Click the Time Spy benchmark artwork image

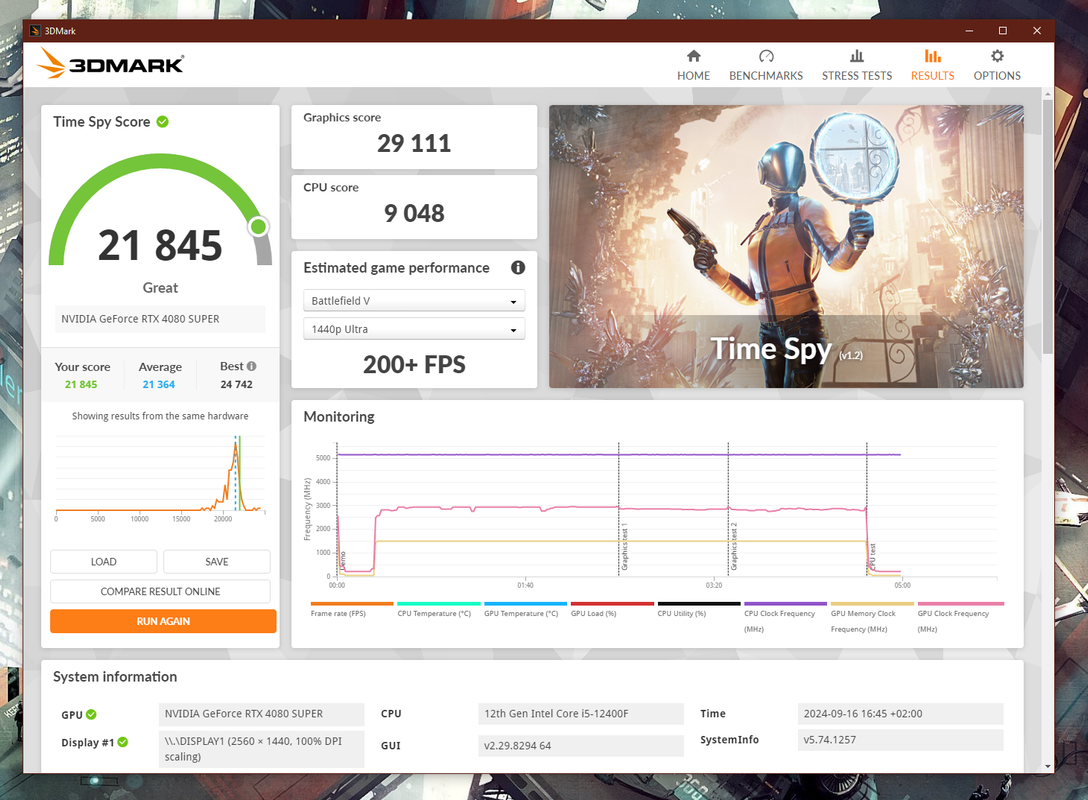(786, 246)
